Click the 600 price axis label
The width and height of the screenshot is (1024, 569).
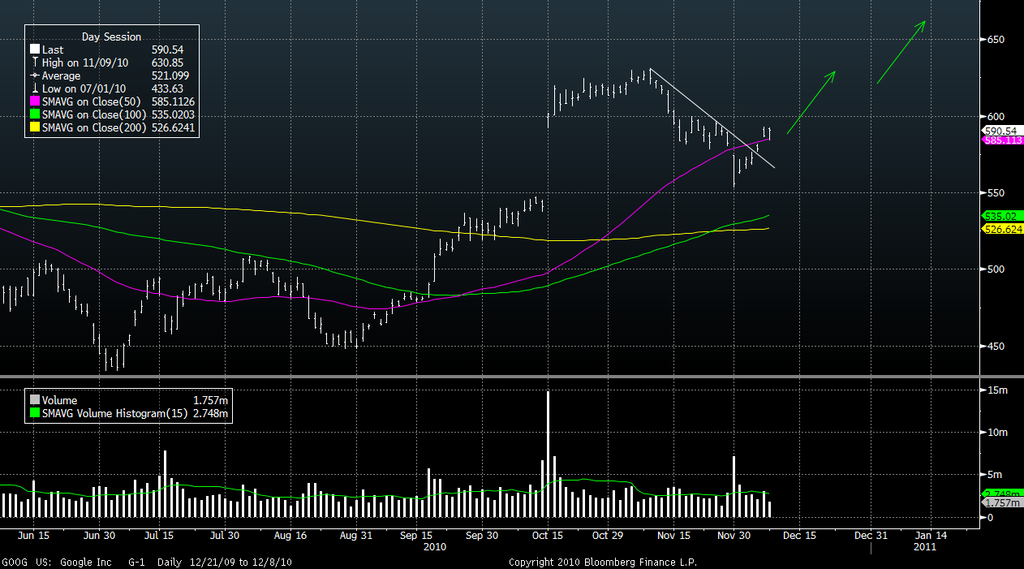(x=995, y=116)
